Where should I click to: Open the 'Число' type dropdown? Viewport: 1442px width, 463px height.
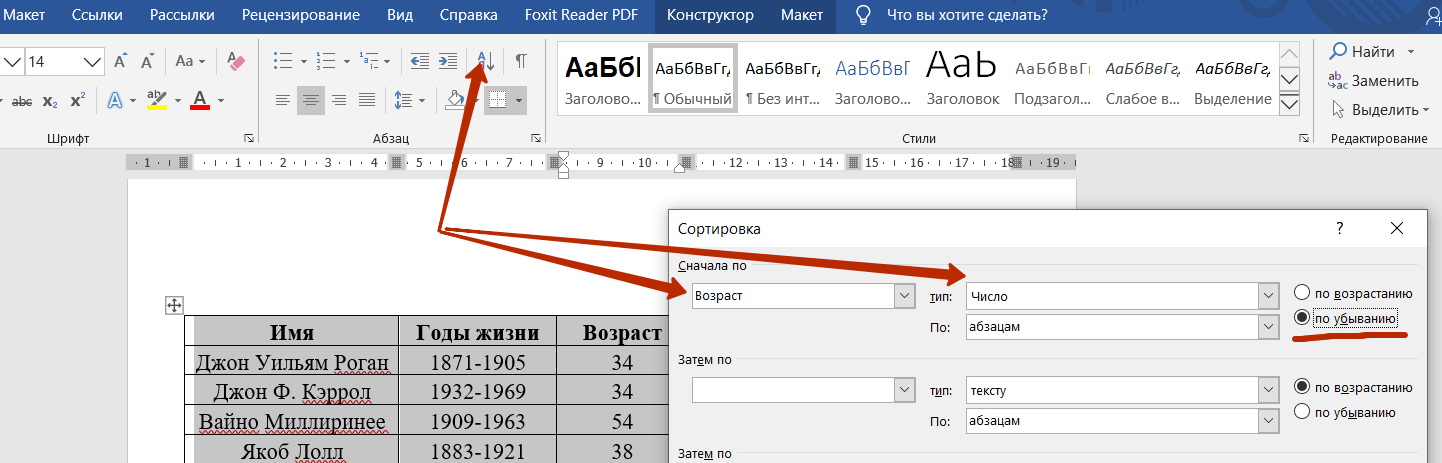coord(1269,296)
